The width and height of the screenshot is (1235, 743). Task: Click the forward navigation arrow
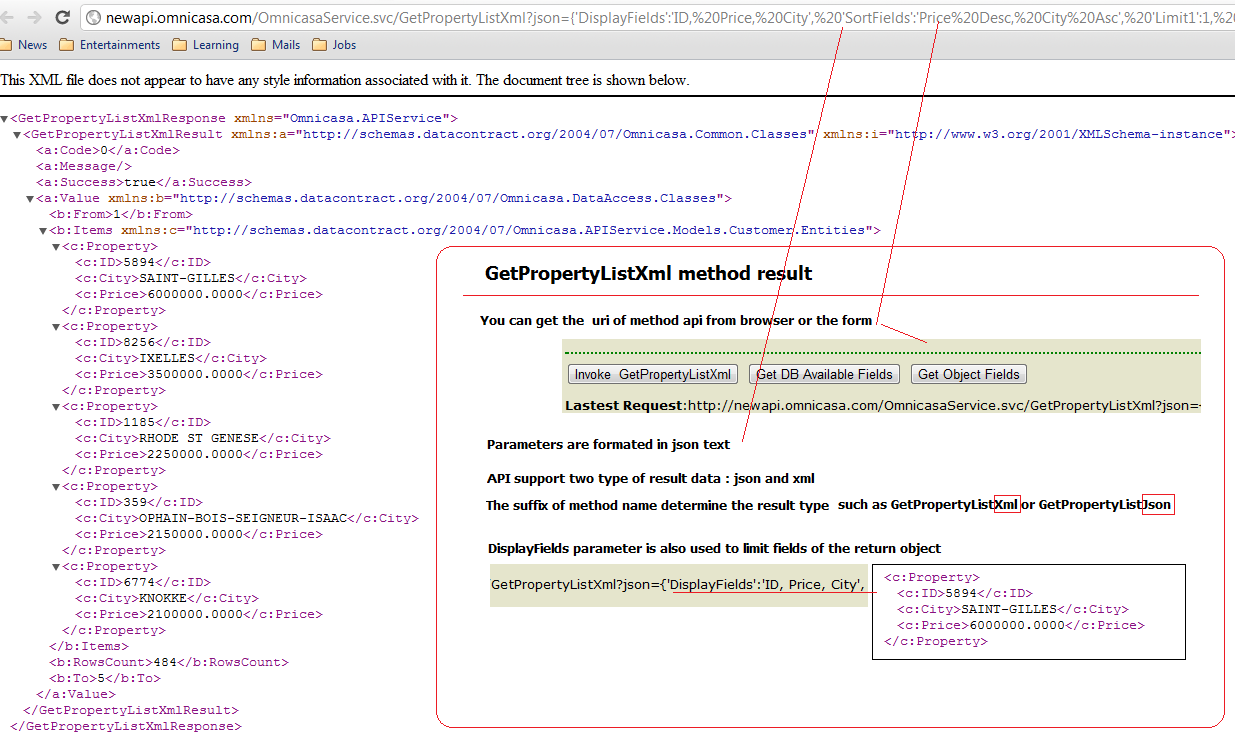[x=34, y=17]
